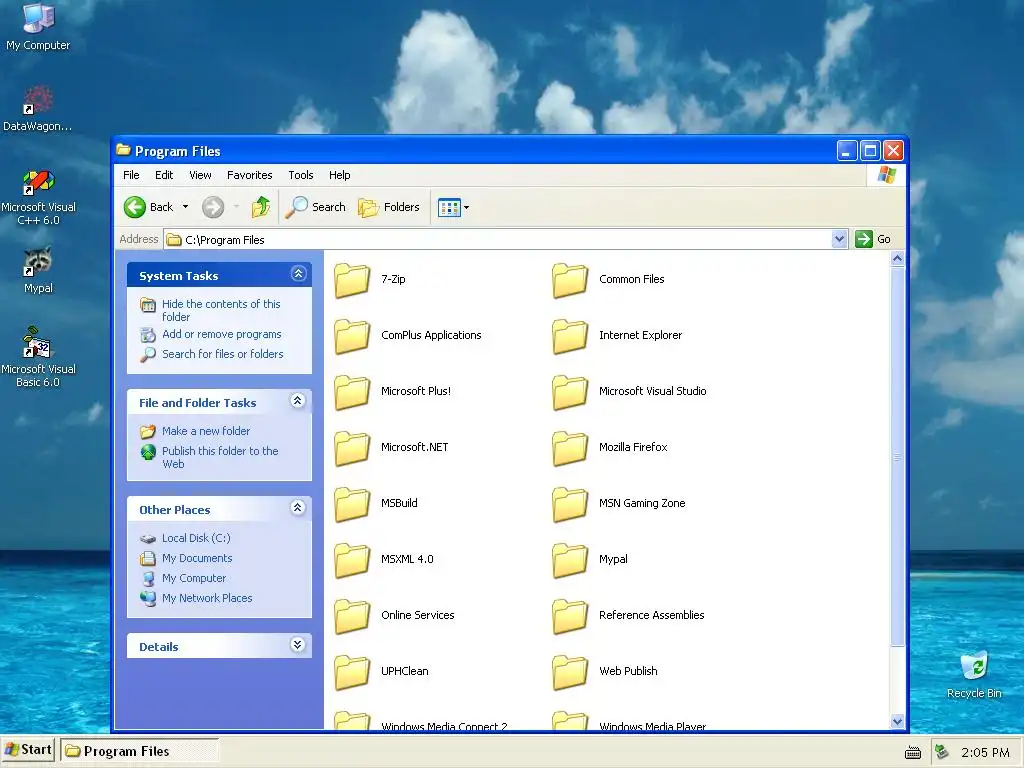Image resolution: width=1024 pixels, height=768 pixels.
Task: Click the vertical scrollbar thumb
Action: [897, 456]
